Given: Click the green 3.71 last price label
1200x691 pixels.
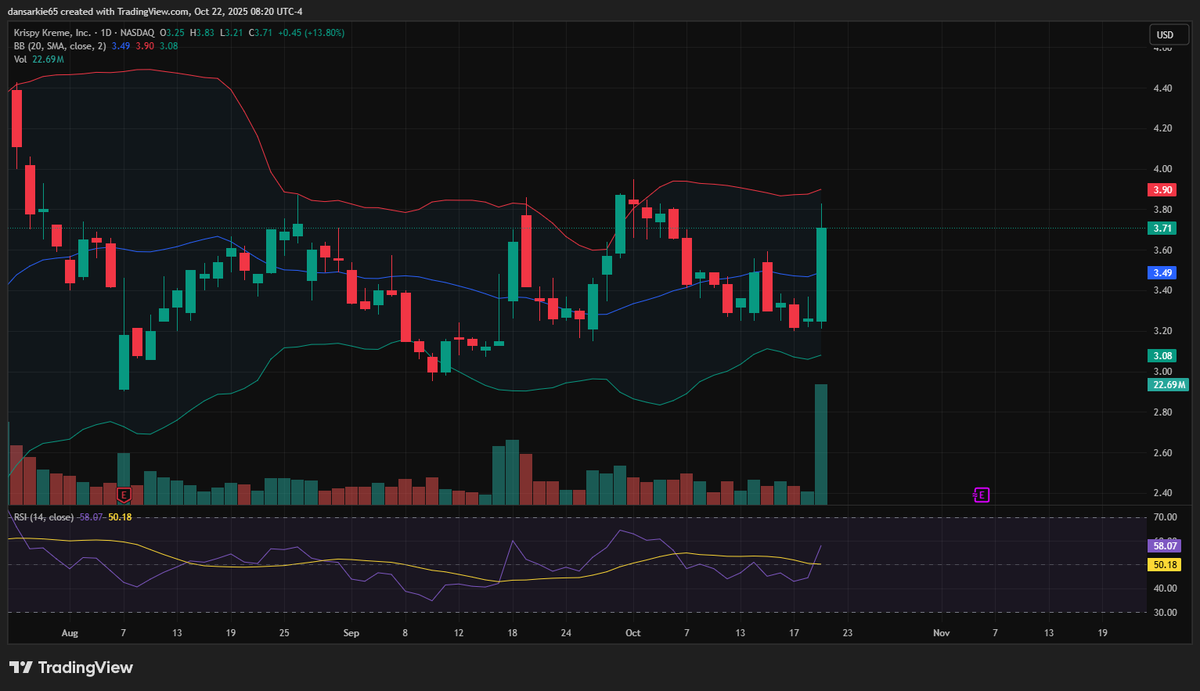Looking at the screenshot, I should (x=1161, y=228).
